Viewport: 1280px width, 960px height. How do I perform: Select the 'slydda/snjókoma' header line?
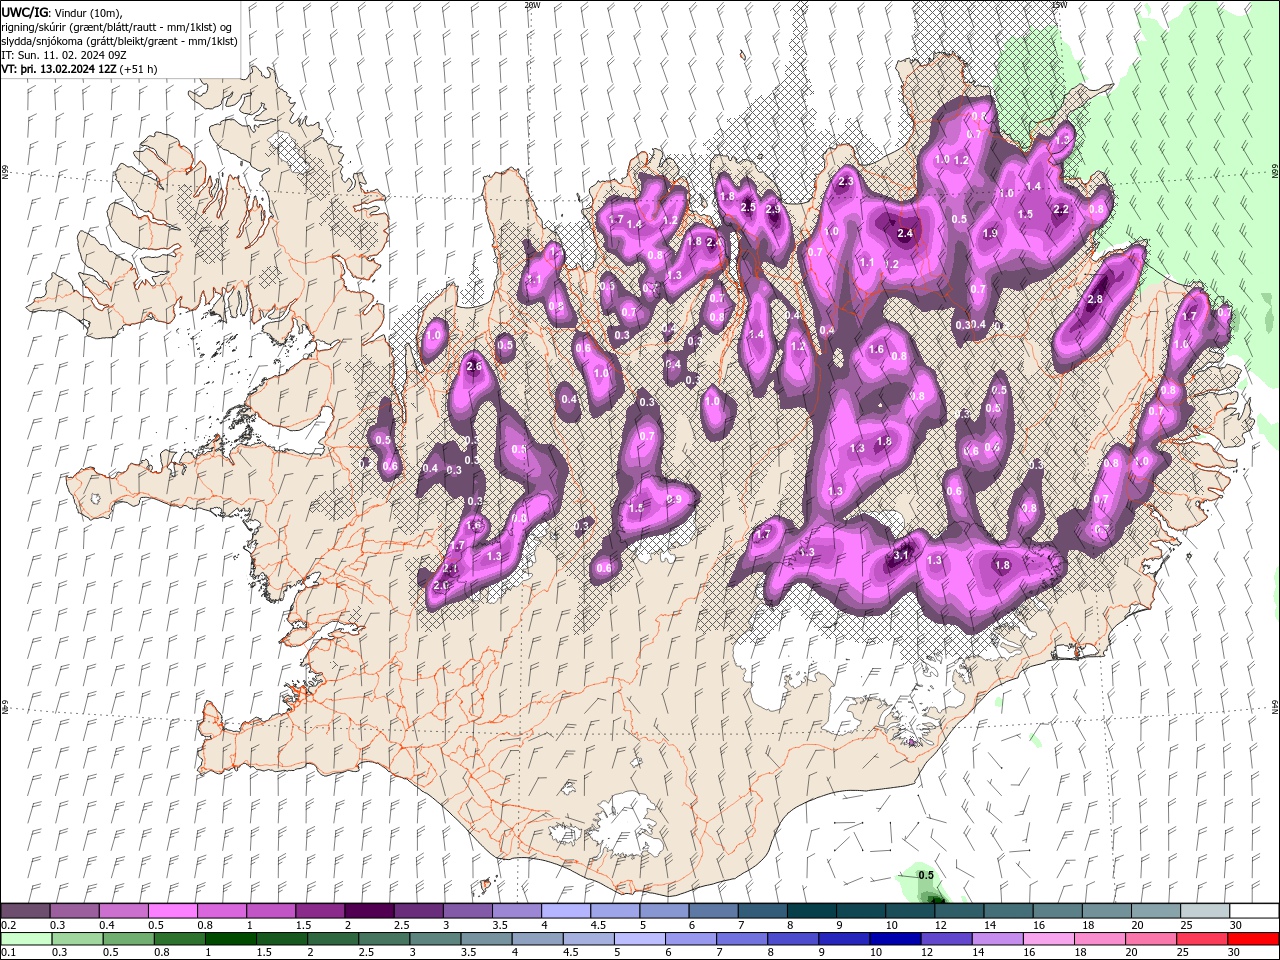point(119,41)
